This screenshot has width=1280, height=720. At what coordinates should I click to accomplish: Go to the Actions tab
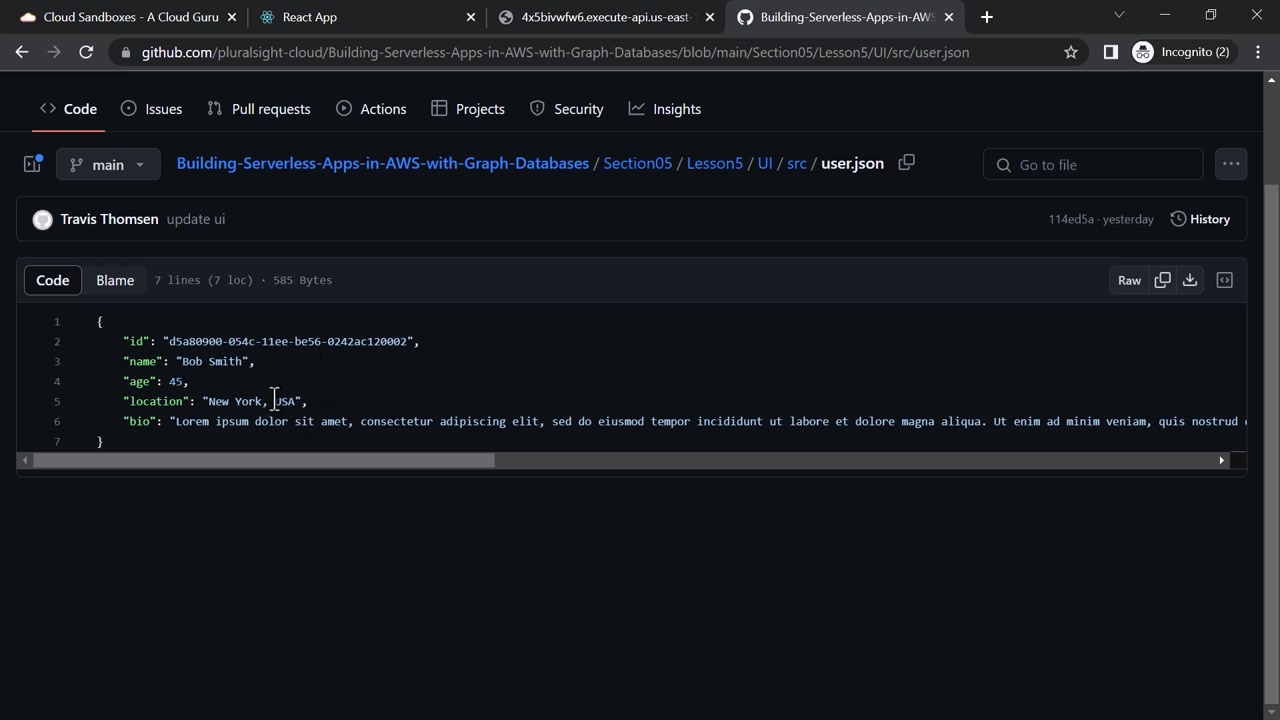[371, 109]
